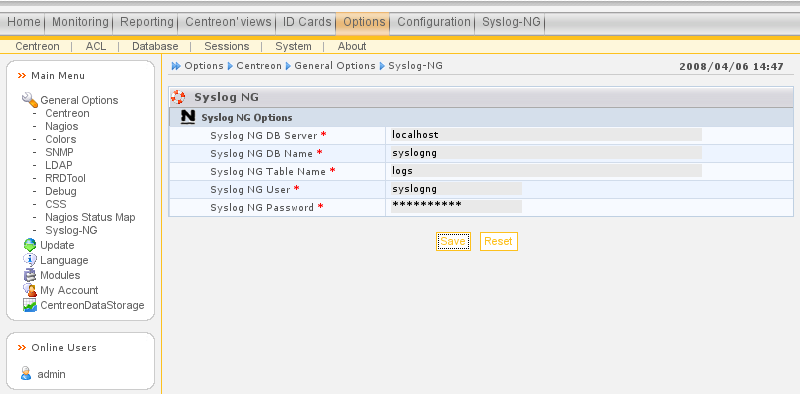Viewport: 800px width, 394px height.
Task: Open the Colors options page
Action: pyautogui.click(x=61, y=139)
